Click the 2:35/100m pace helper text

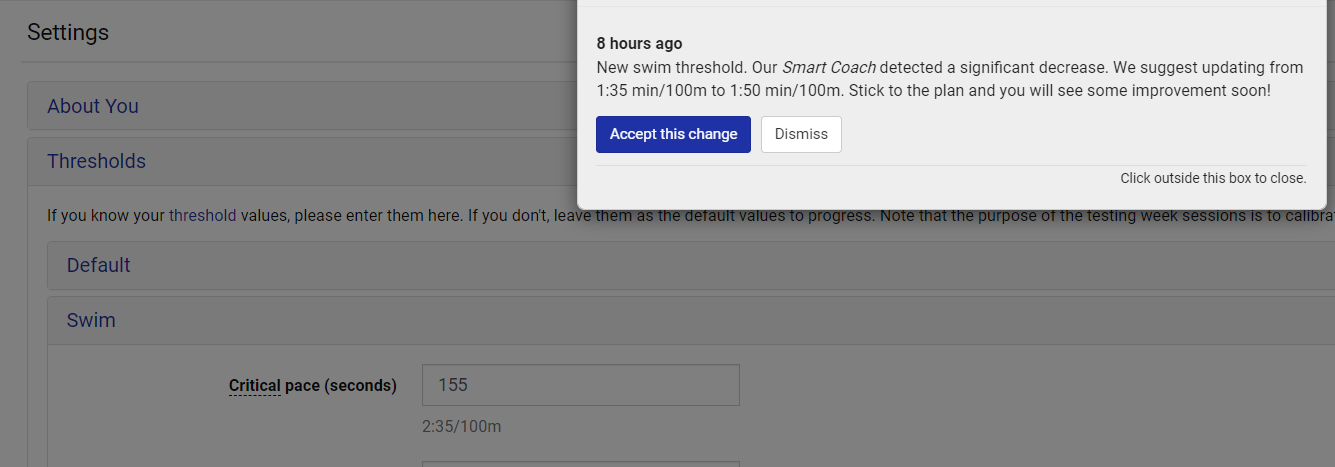(x=462, y=426)
